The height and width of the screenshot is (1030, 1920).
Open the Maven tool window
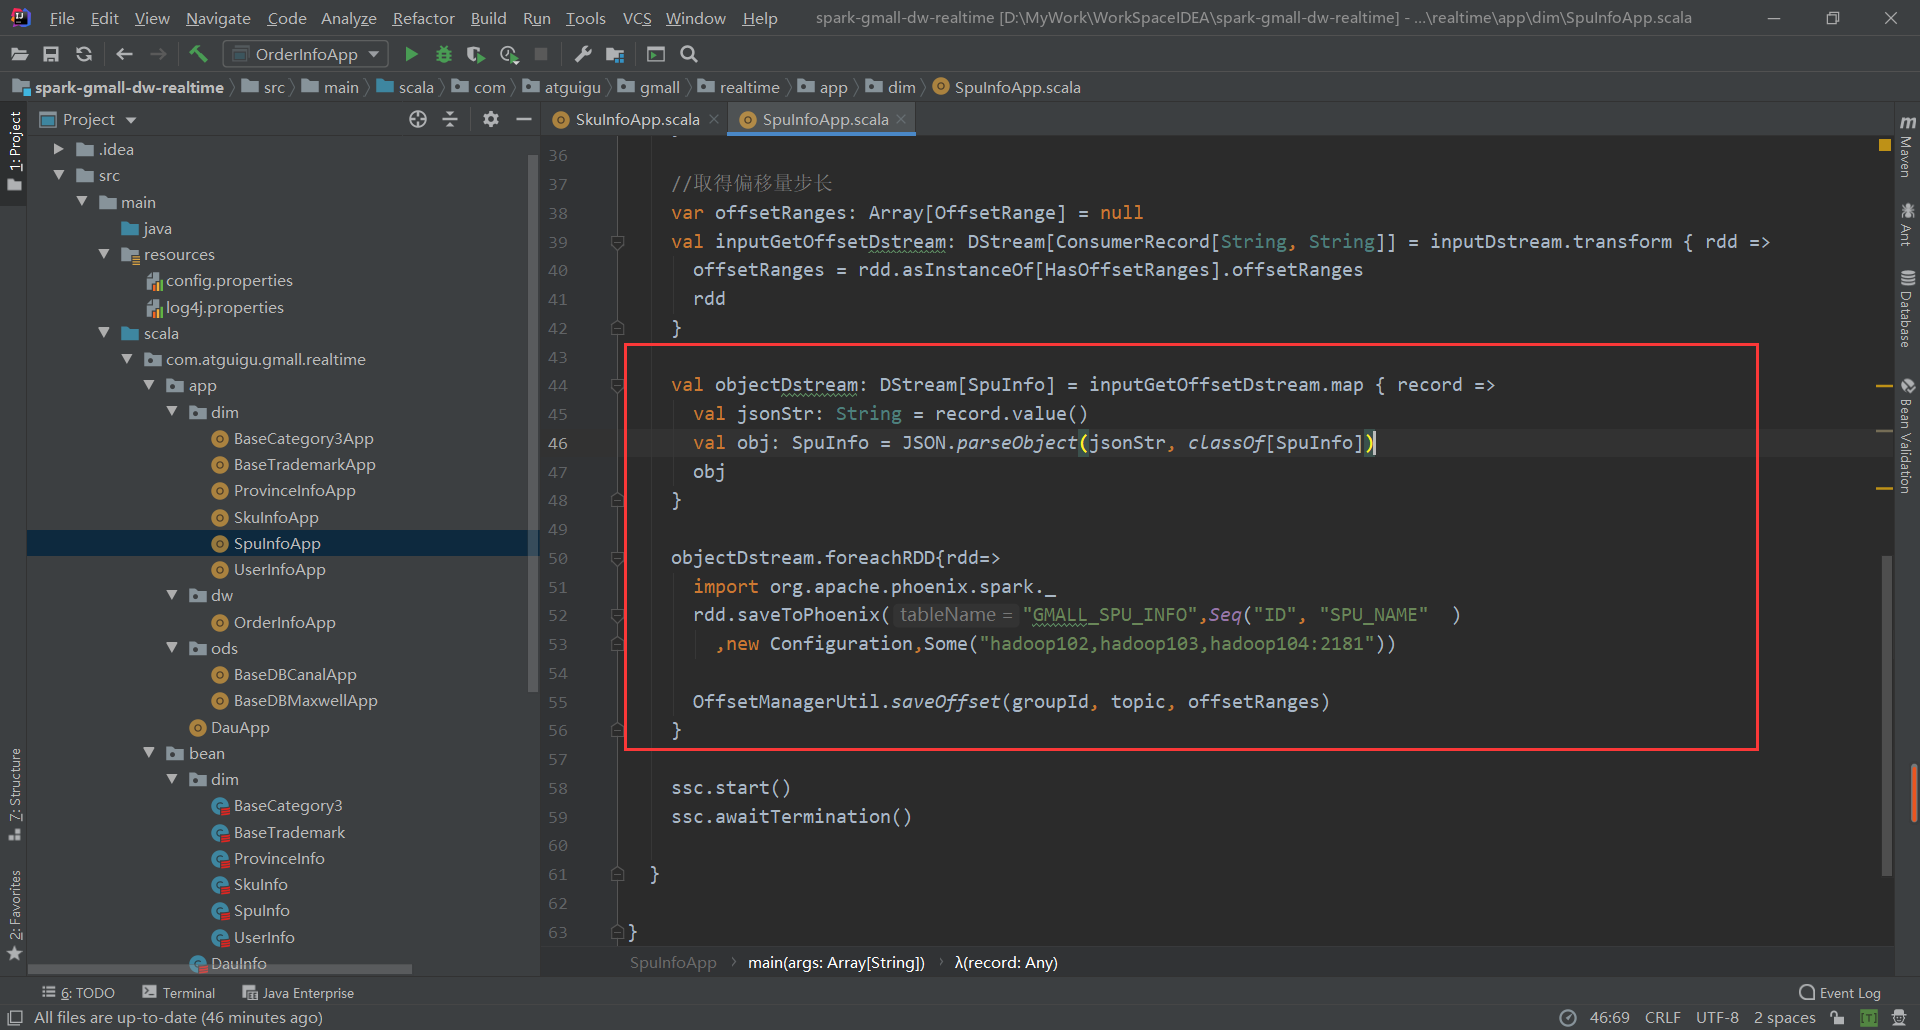tap(1907, 145)
